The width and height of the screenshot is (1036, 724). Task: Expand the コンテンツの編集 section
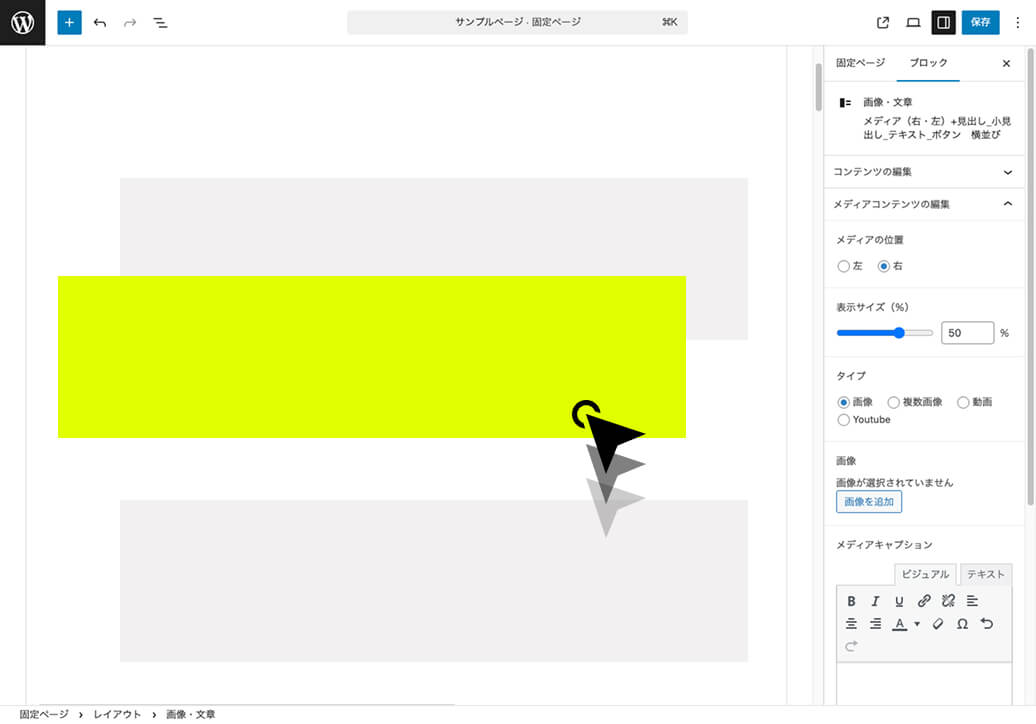923,172
